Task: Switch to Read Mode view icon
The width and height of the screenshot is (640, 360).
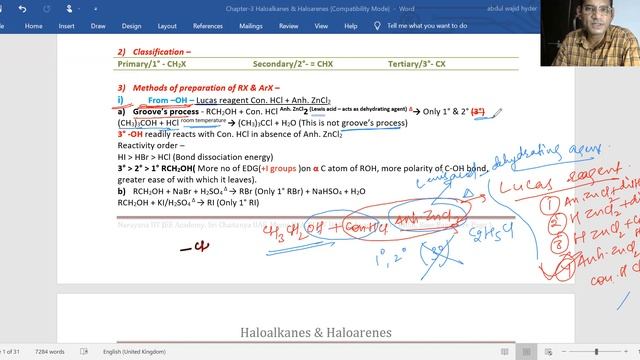Action: [504, 351]
